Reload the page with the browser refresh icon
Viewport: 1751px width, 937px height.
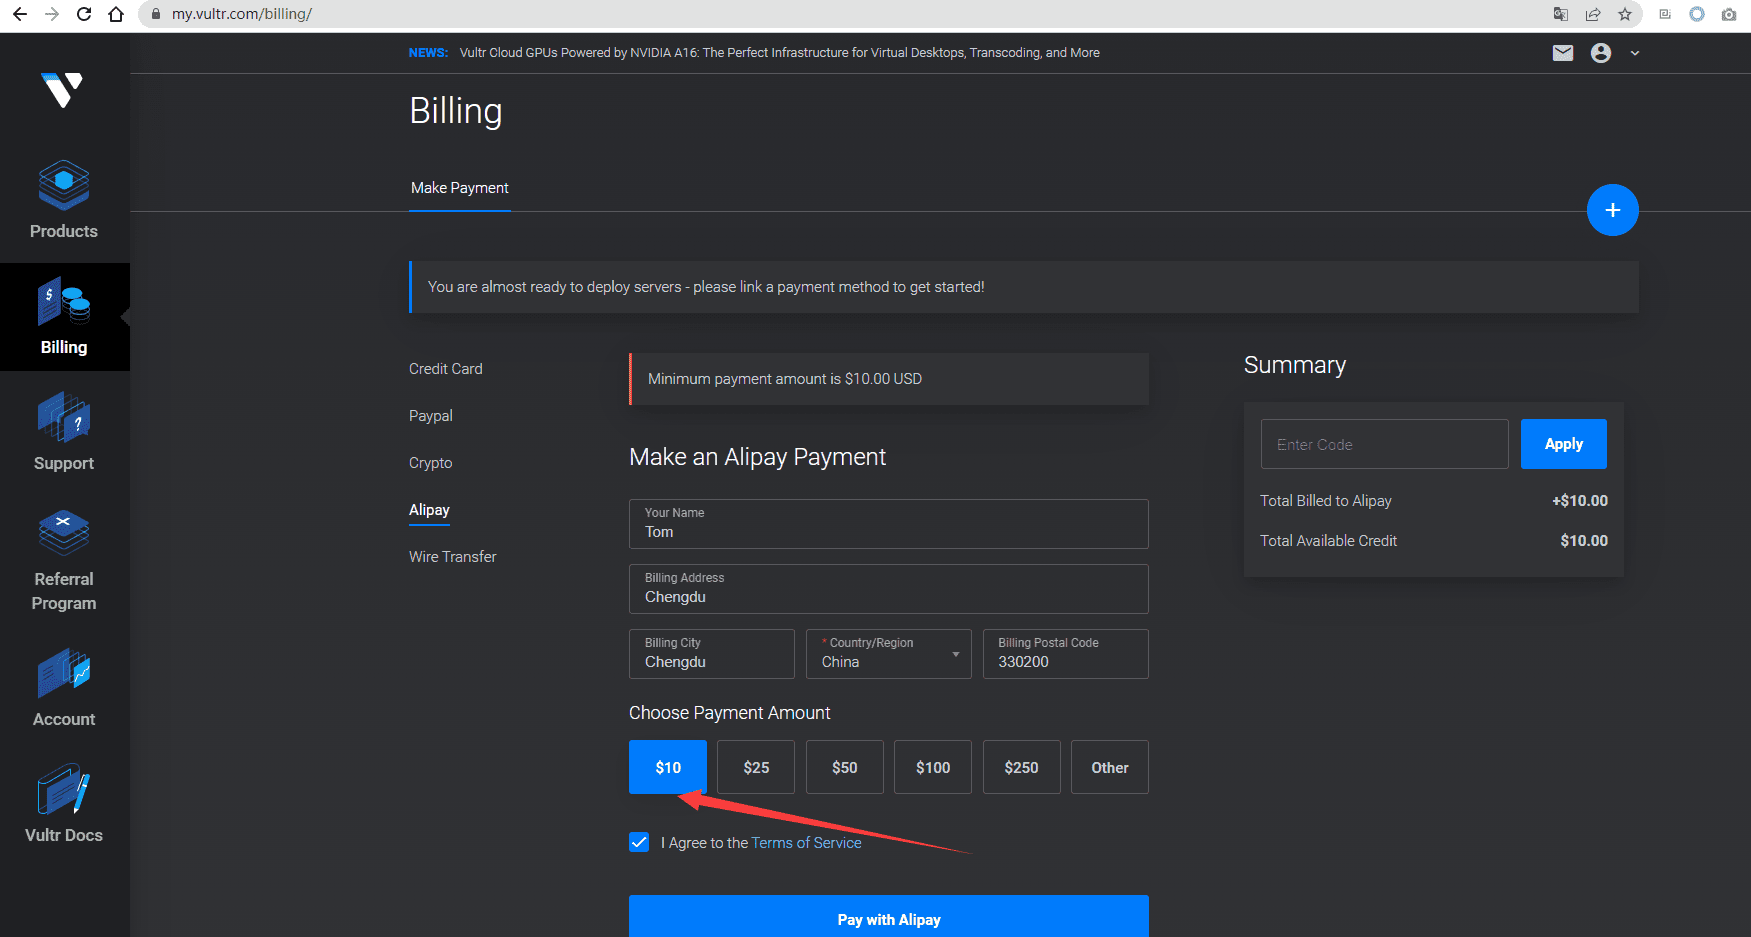coord(84,14)
